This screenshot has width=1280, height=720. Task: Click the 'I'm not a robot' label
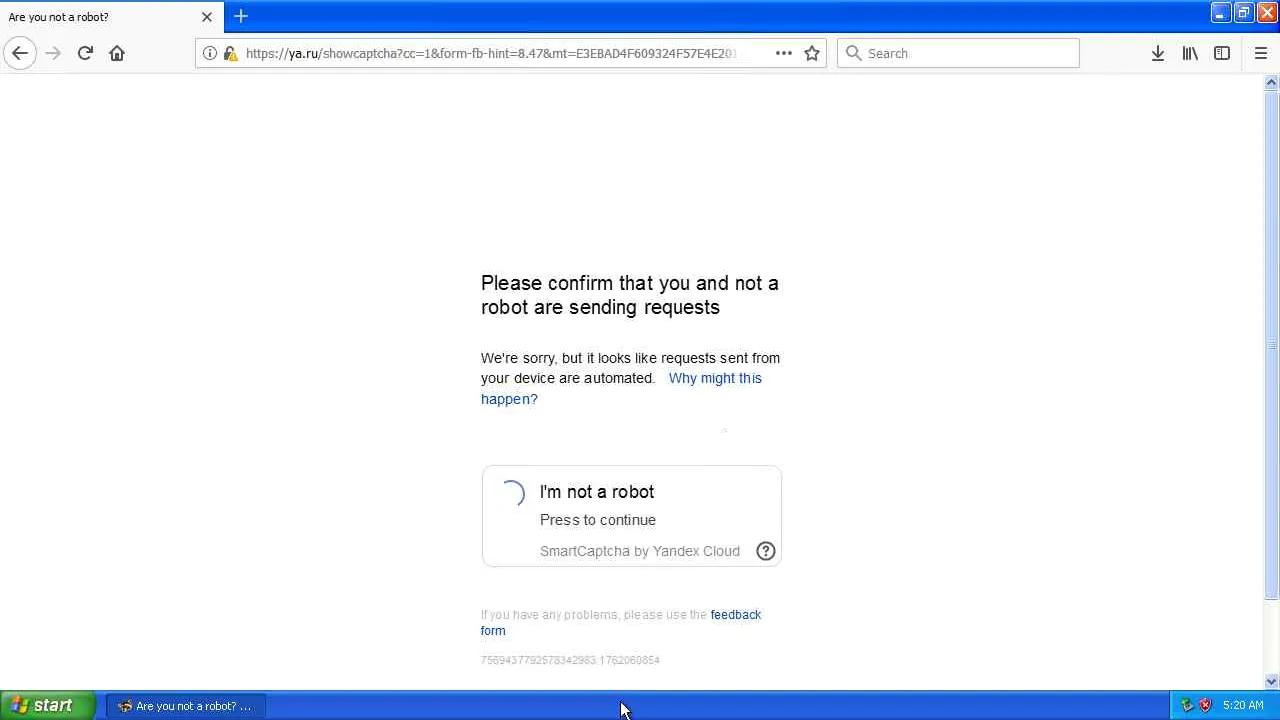[x=597, y=492]
